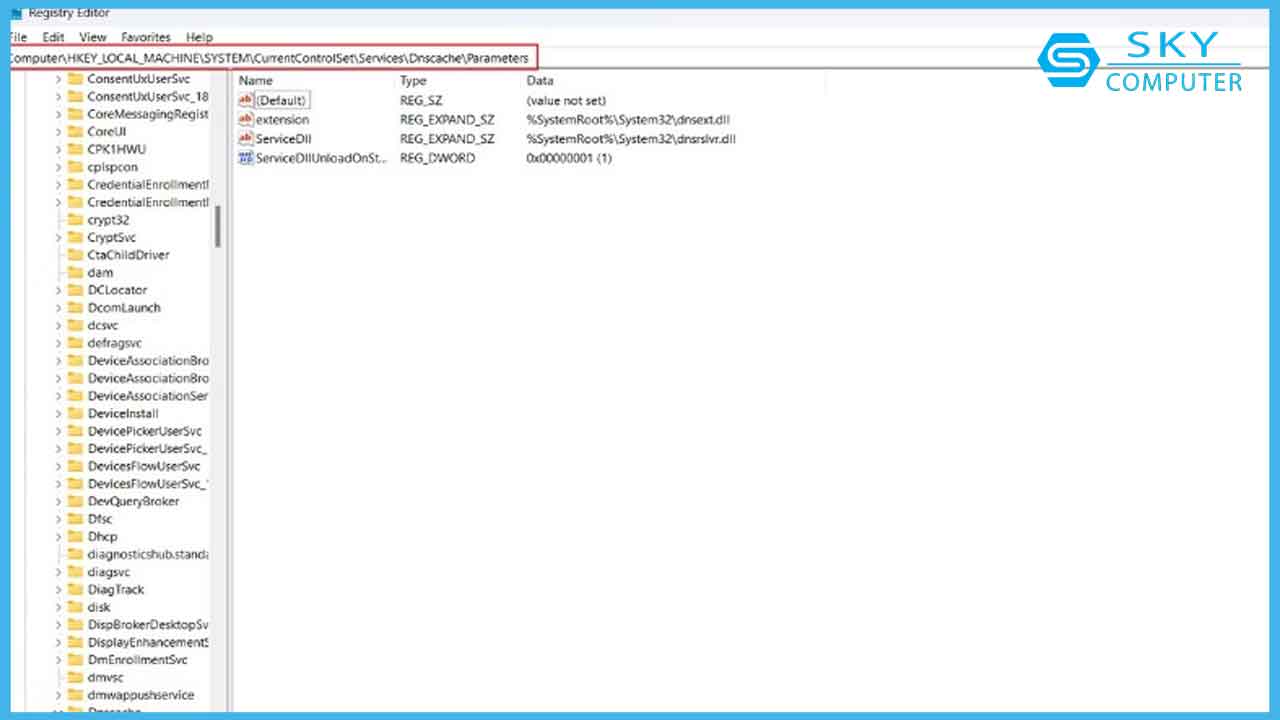
Task: Expand the DisplayEnhancementS key chevron
Action: (x=58, y=642)
